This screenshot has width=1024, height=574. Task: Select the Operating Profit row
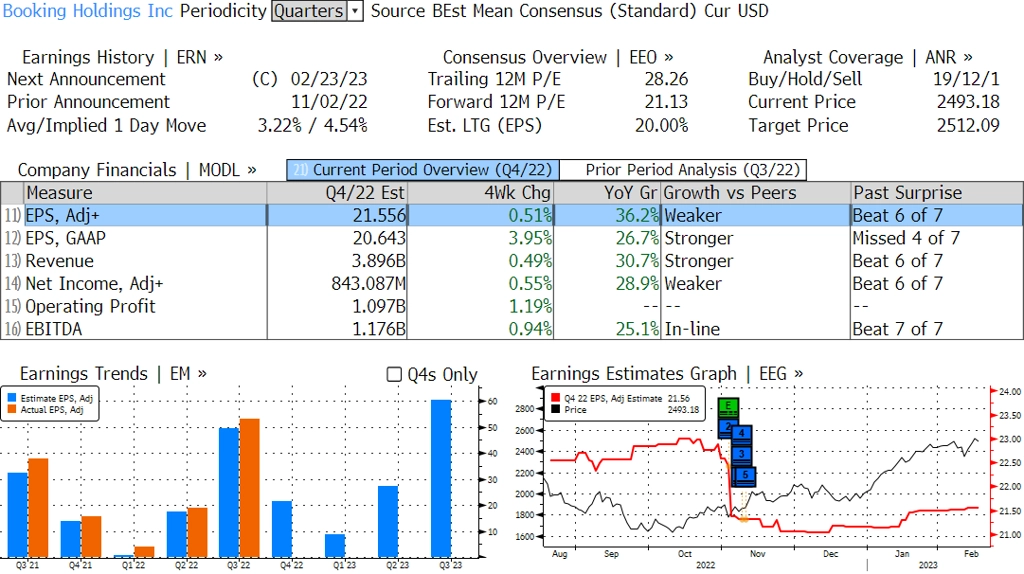[512, 307]
